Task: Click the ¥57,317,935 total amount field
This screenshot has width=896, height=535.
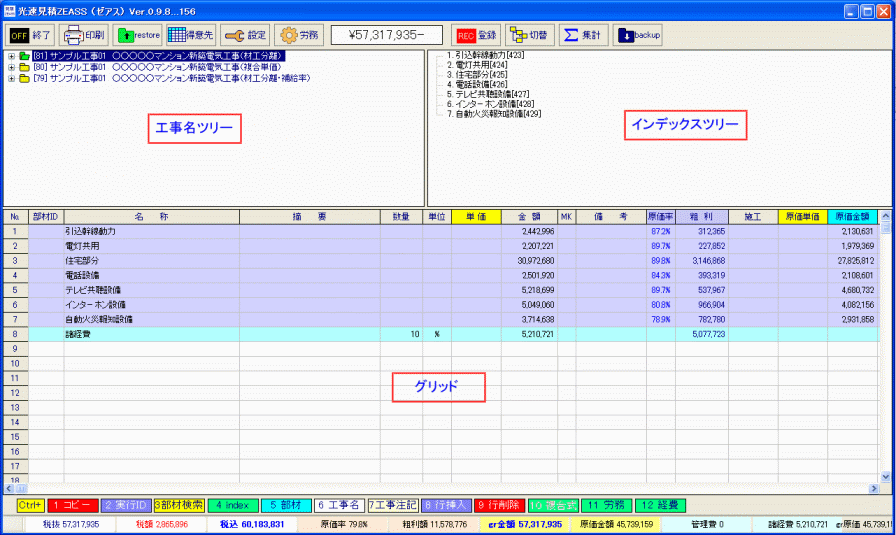Action: point(387,35)
